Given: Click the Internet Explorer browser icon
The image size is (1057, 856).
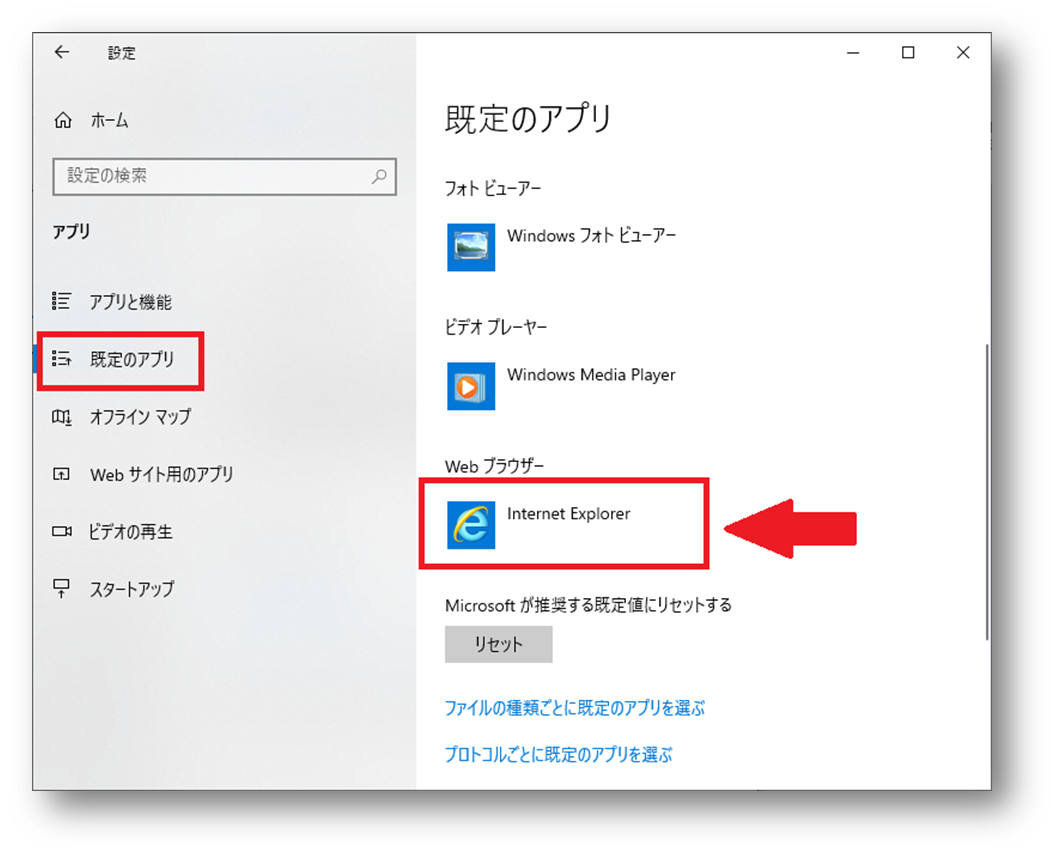Looking at the screenshot, I should pos(471,525).
